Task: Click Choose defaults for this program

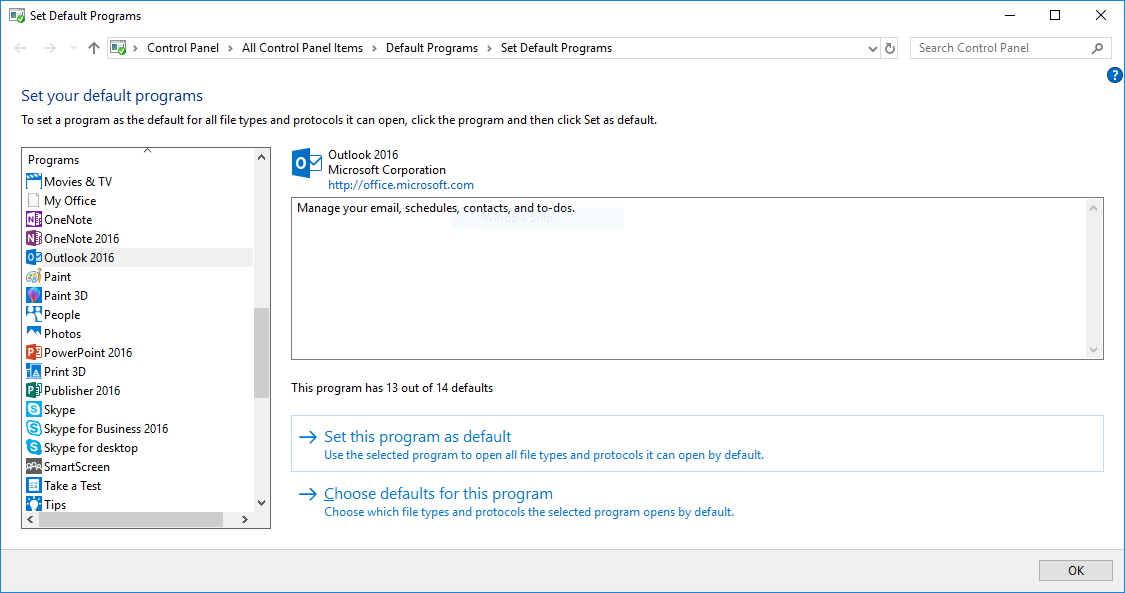Action: [438, 493]
